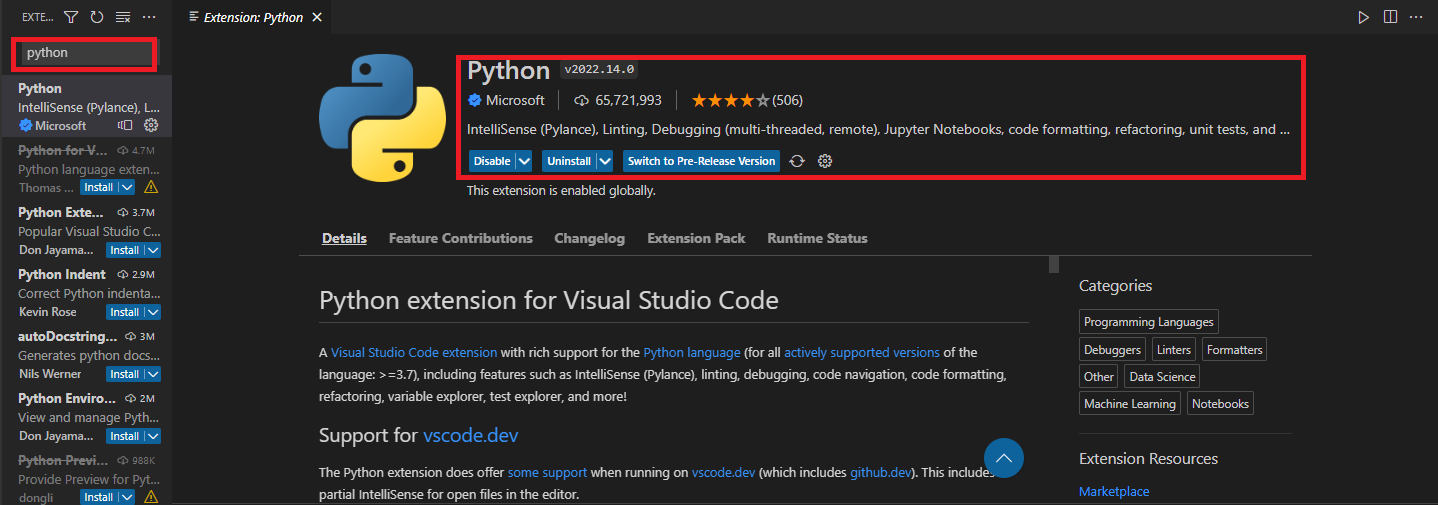Open the Changelog tab
This screenshot has height=505, width=1438.
(590, 238)
